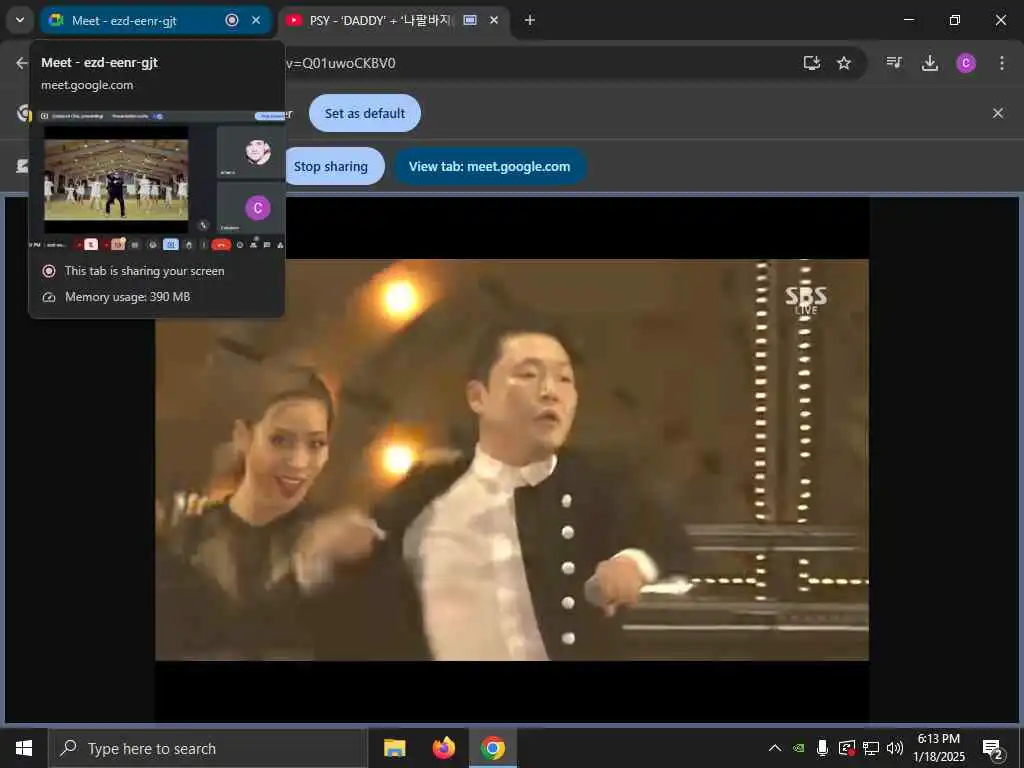Open the notification center icon
1024x768 pixels.
pos(993,748)
